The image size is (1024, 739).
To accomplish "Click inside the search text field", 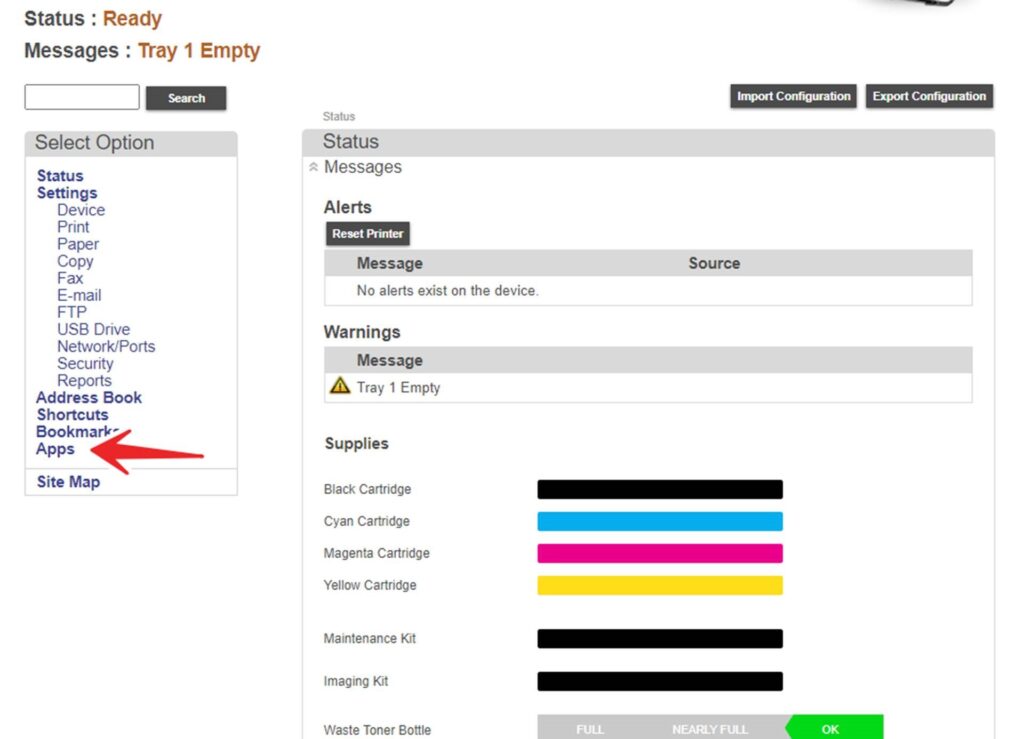I will point(82,97).
